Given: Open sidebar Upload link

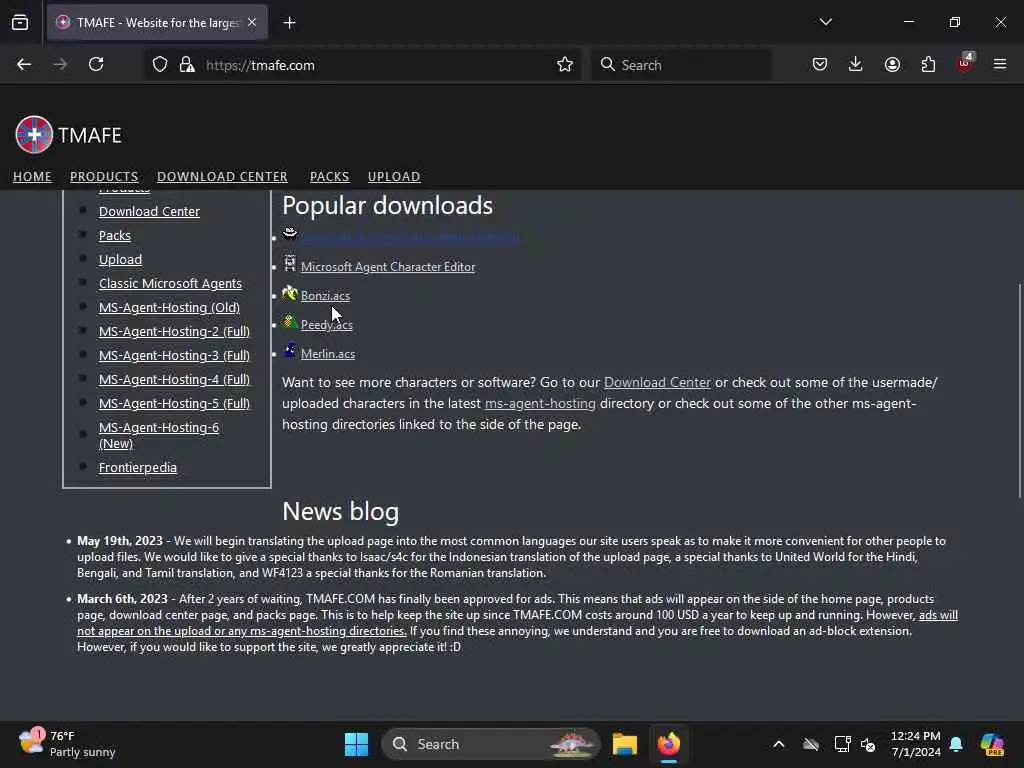Looking at the screenshot, I should coord(120,259).
